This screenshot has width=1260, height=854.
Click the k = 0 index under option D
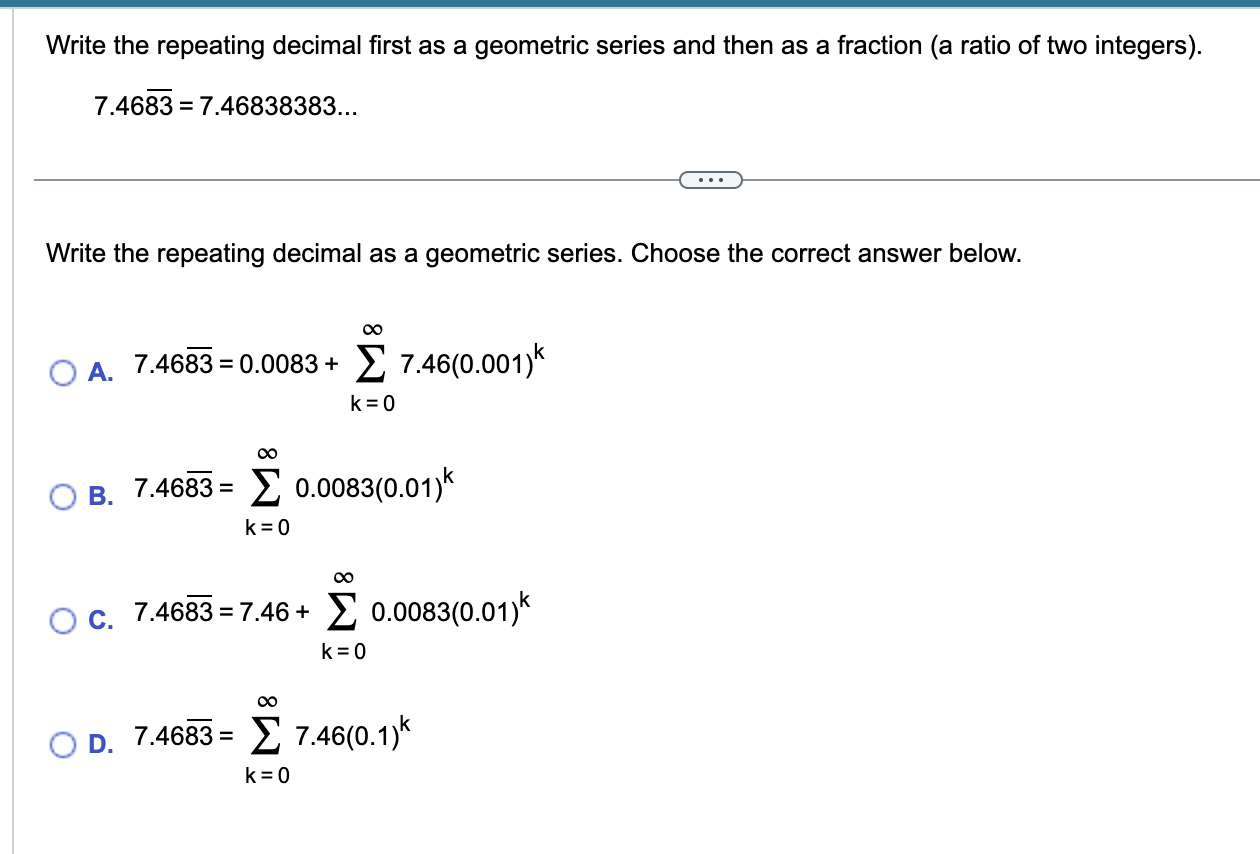[267, 775]
